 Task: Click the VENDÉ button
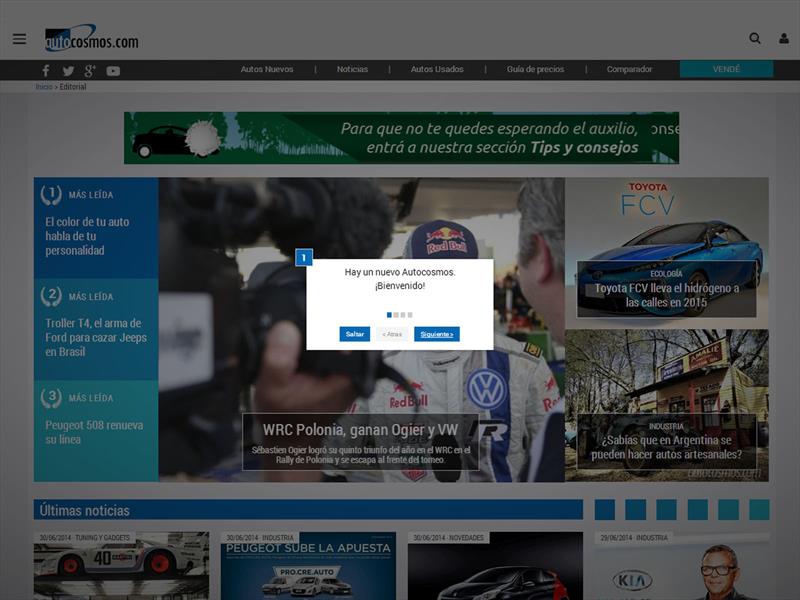point(726,70)
